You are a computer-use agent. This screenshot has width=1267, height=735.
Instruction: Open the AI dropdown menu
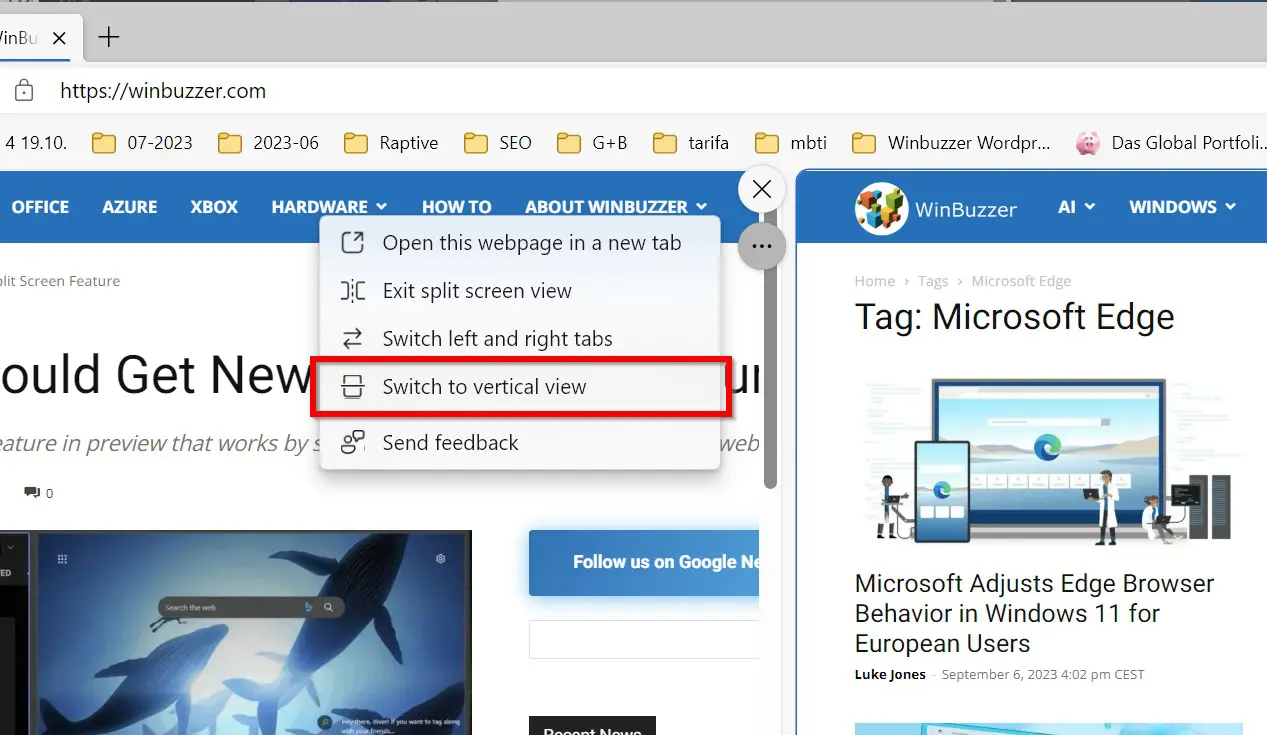1076,207
